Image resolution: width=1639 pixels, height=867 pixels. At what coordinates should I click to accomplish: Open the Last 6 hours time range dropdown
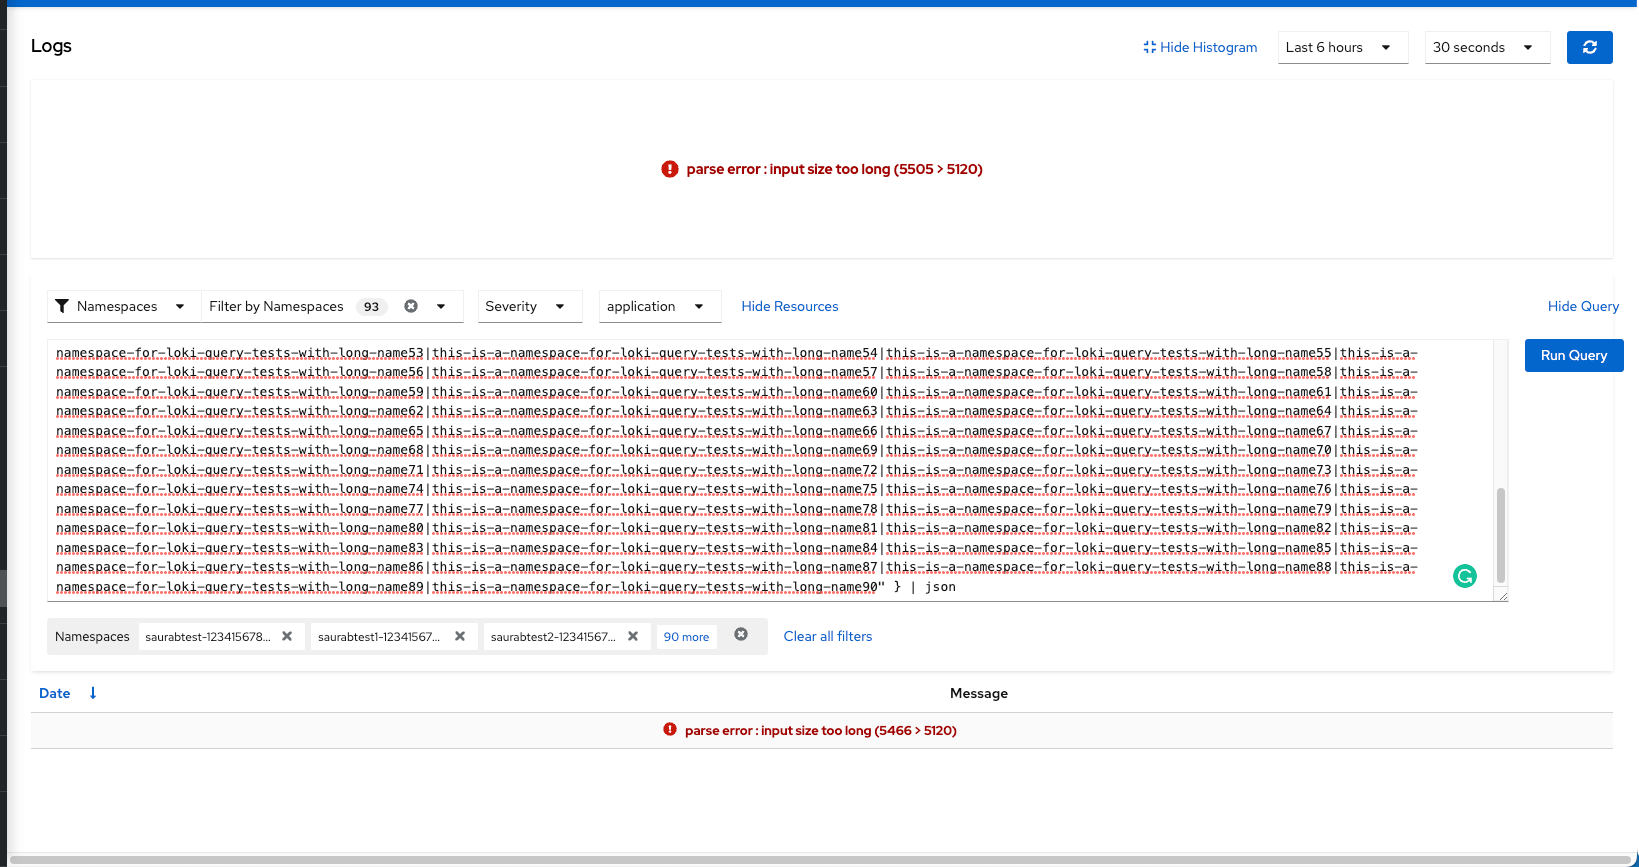[x=1343, y=47]
